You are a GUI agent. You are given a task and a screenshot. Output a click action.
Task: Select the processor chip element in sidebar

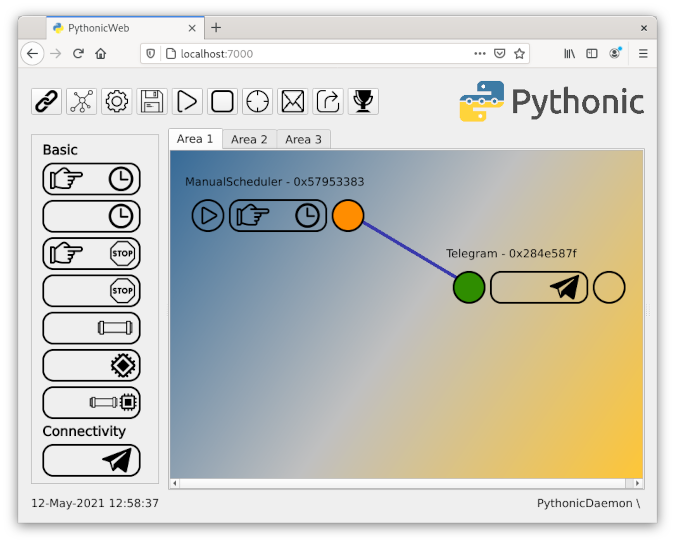92,365
